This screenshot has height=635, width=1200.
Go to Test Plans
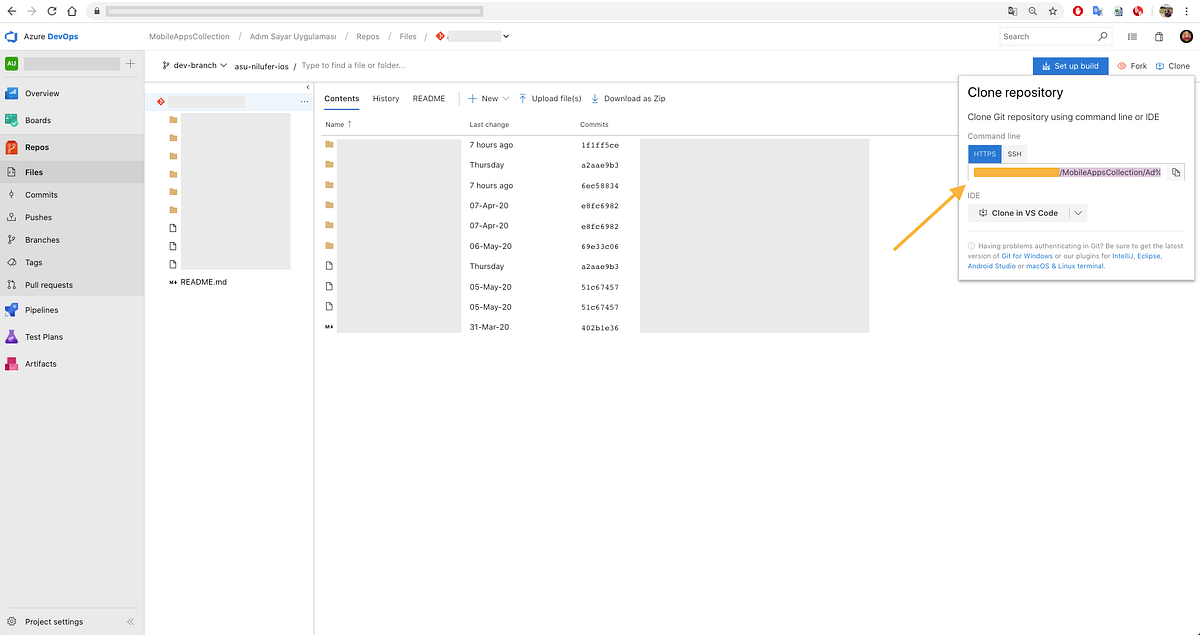tap(45, 337)
